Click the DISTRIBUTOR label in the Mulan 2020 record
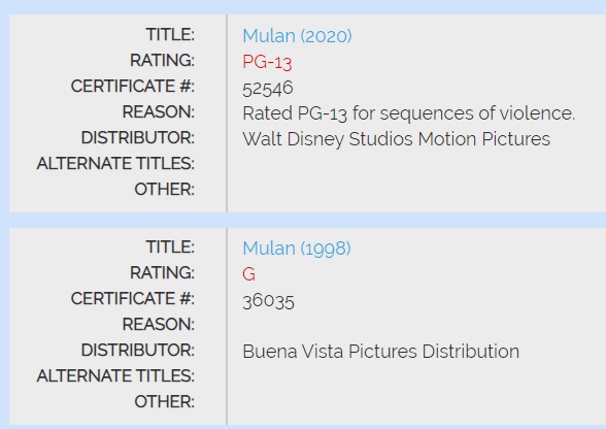Viewport: 606px width, 429px height. click(x=138, y=138)
